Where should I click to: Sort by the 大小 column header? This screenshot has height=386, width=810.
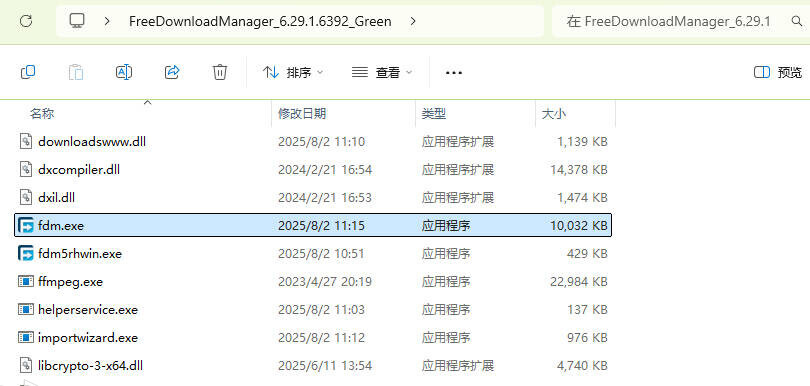pyautogui.click(x=553, y=114)
